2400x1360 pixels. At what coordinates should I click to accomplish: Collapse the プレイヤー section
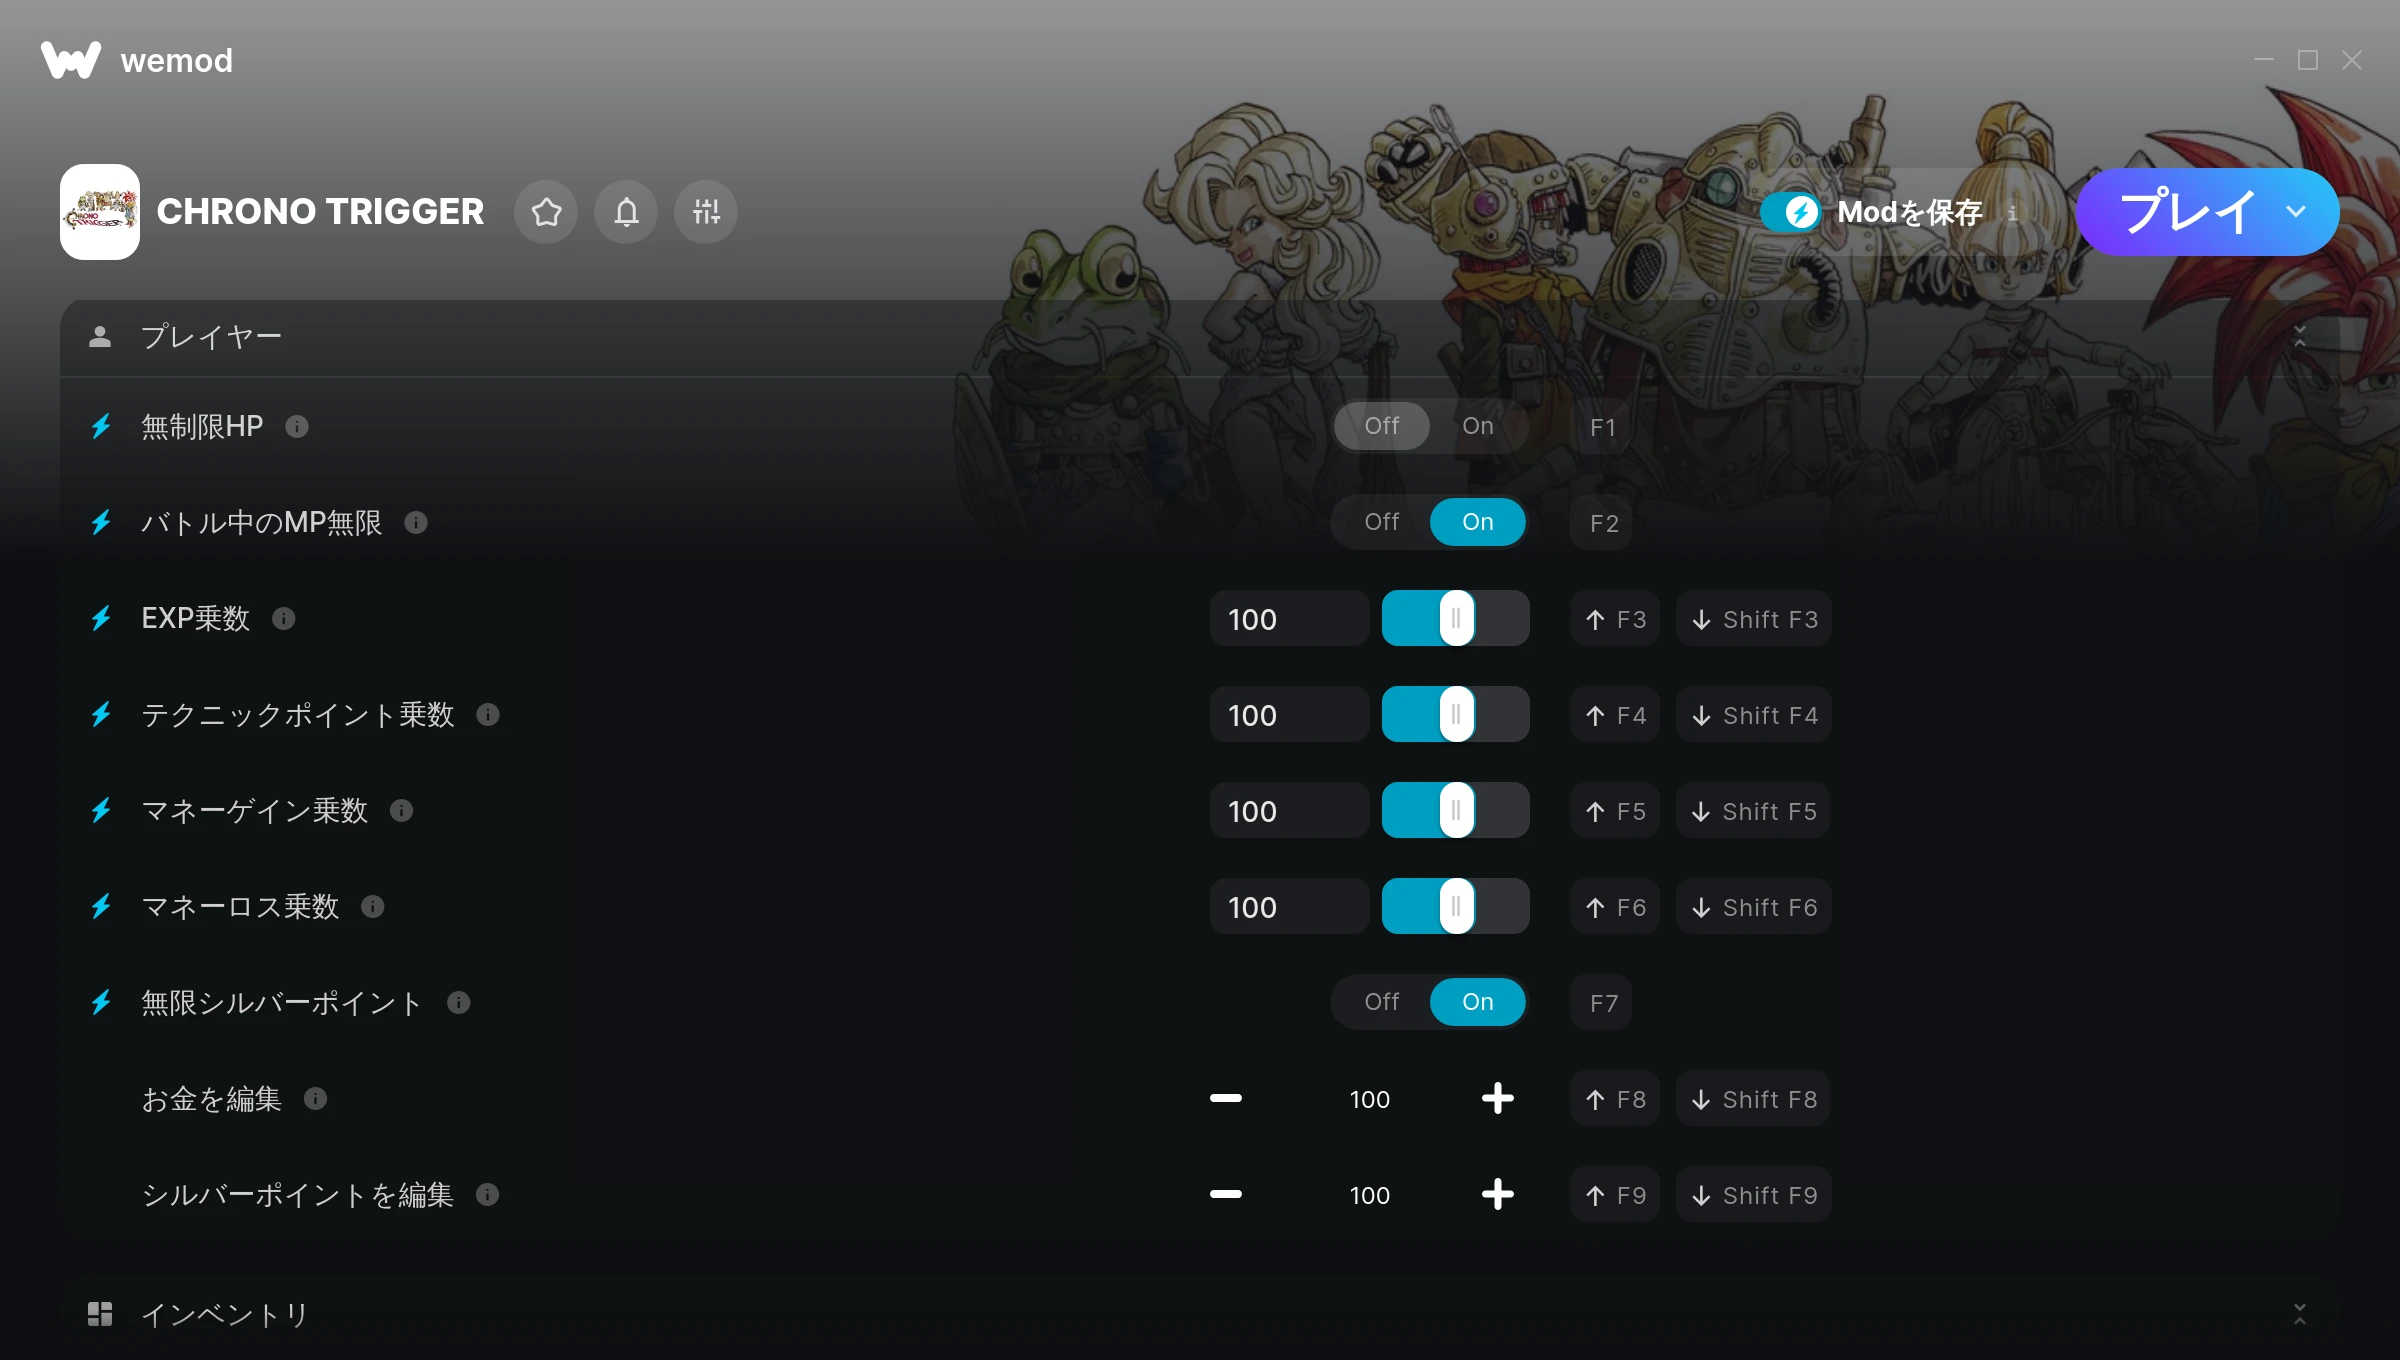point(2300,337)
